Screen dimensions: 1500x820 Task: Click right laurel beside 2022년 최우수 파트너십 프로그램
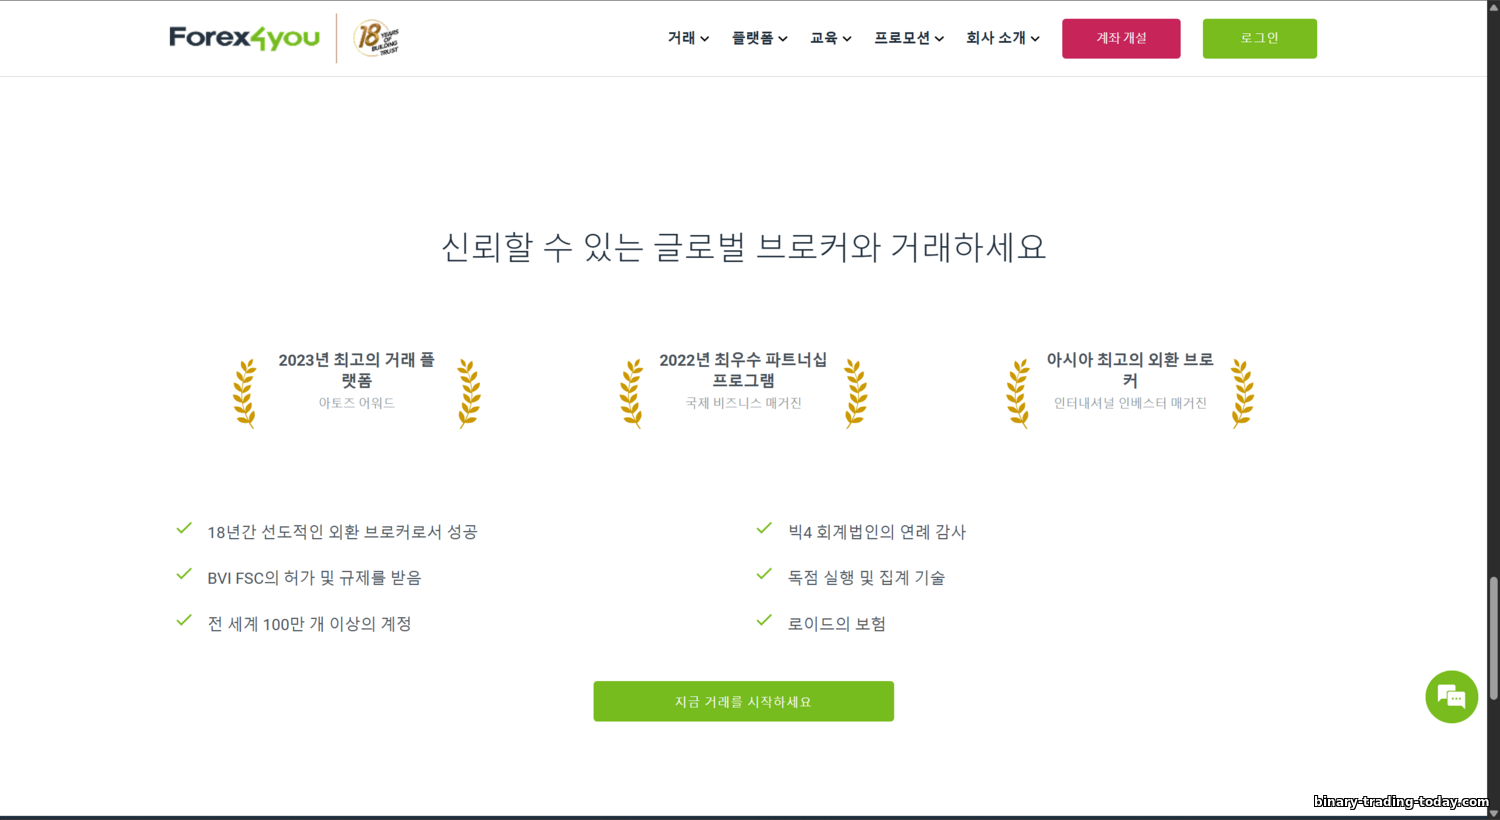(x=855, y=393)
